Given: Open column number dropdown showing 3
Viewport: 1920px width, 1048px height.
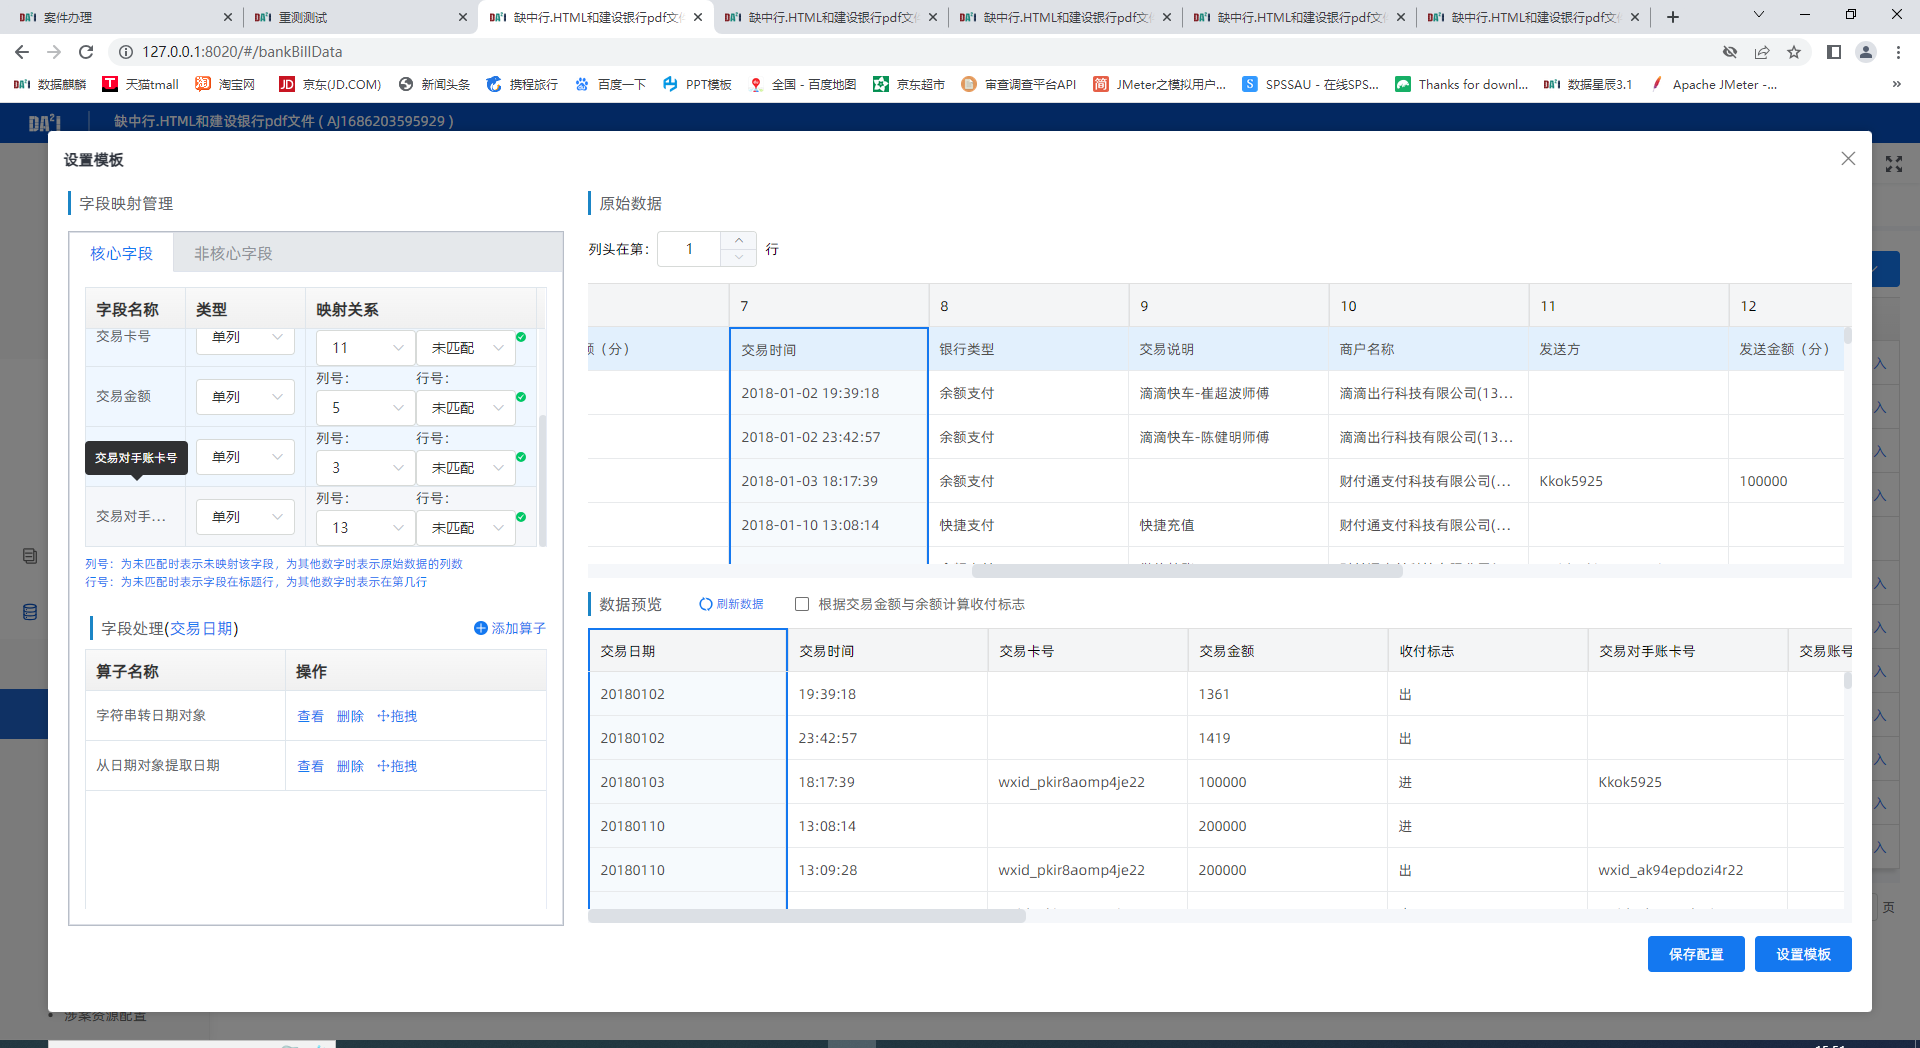Looking at the screenshot, I should pos(365,468).
